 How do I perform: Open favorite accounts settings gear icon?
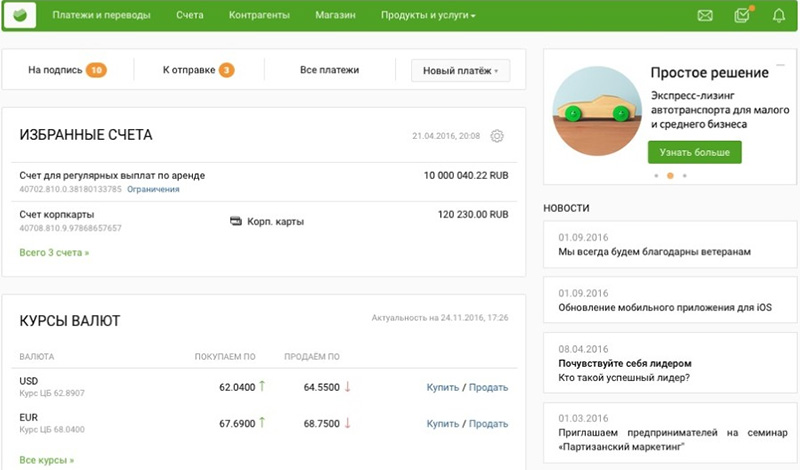click(497, 136)
